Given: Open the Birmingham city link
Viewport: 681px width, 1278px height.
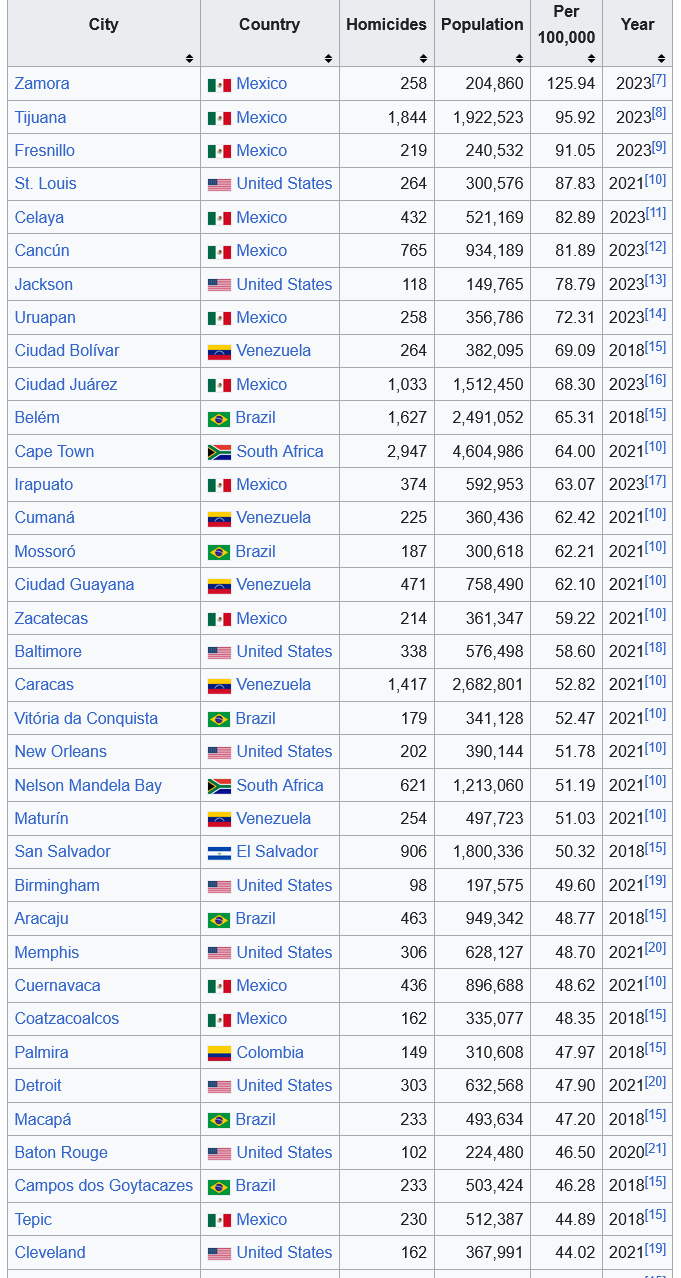Looking at the screenshot, I should 57,885.
